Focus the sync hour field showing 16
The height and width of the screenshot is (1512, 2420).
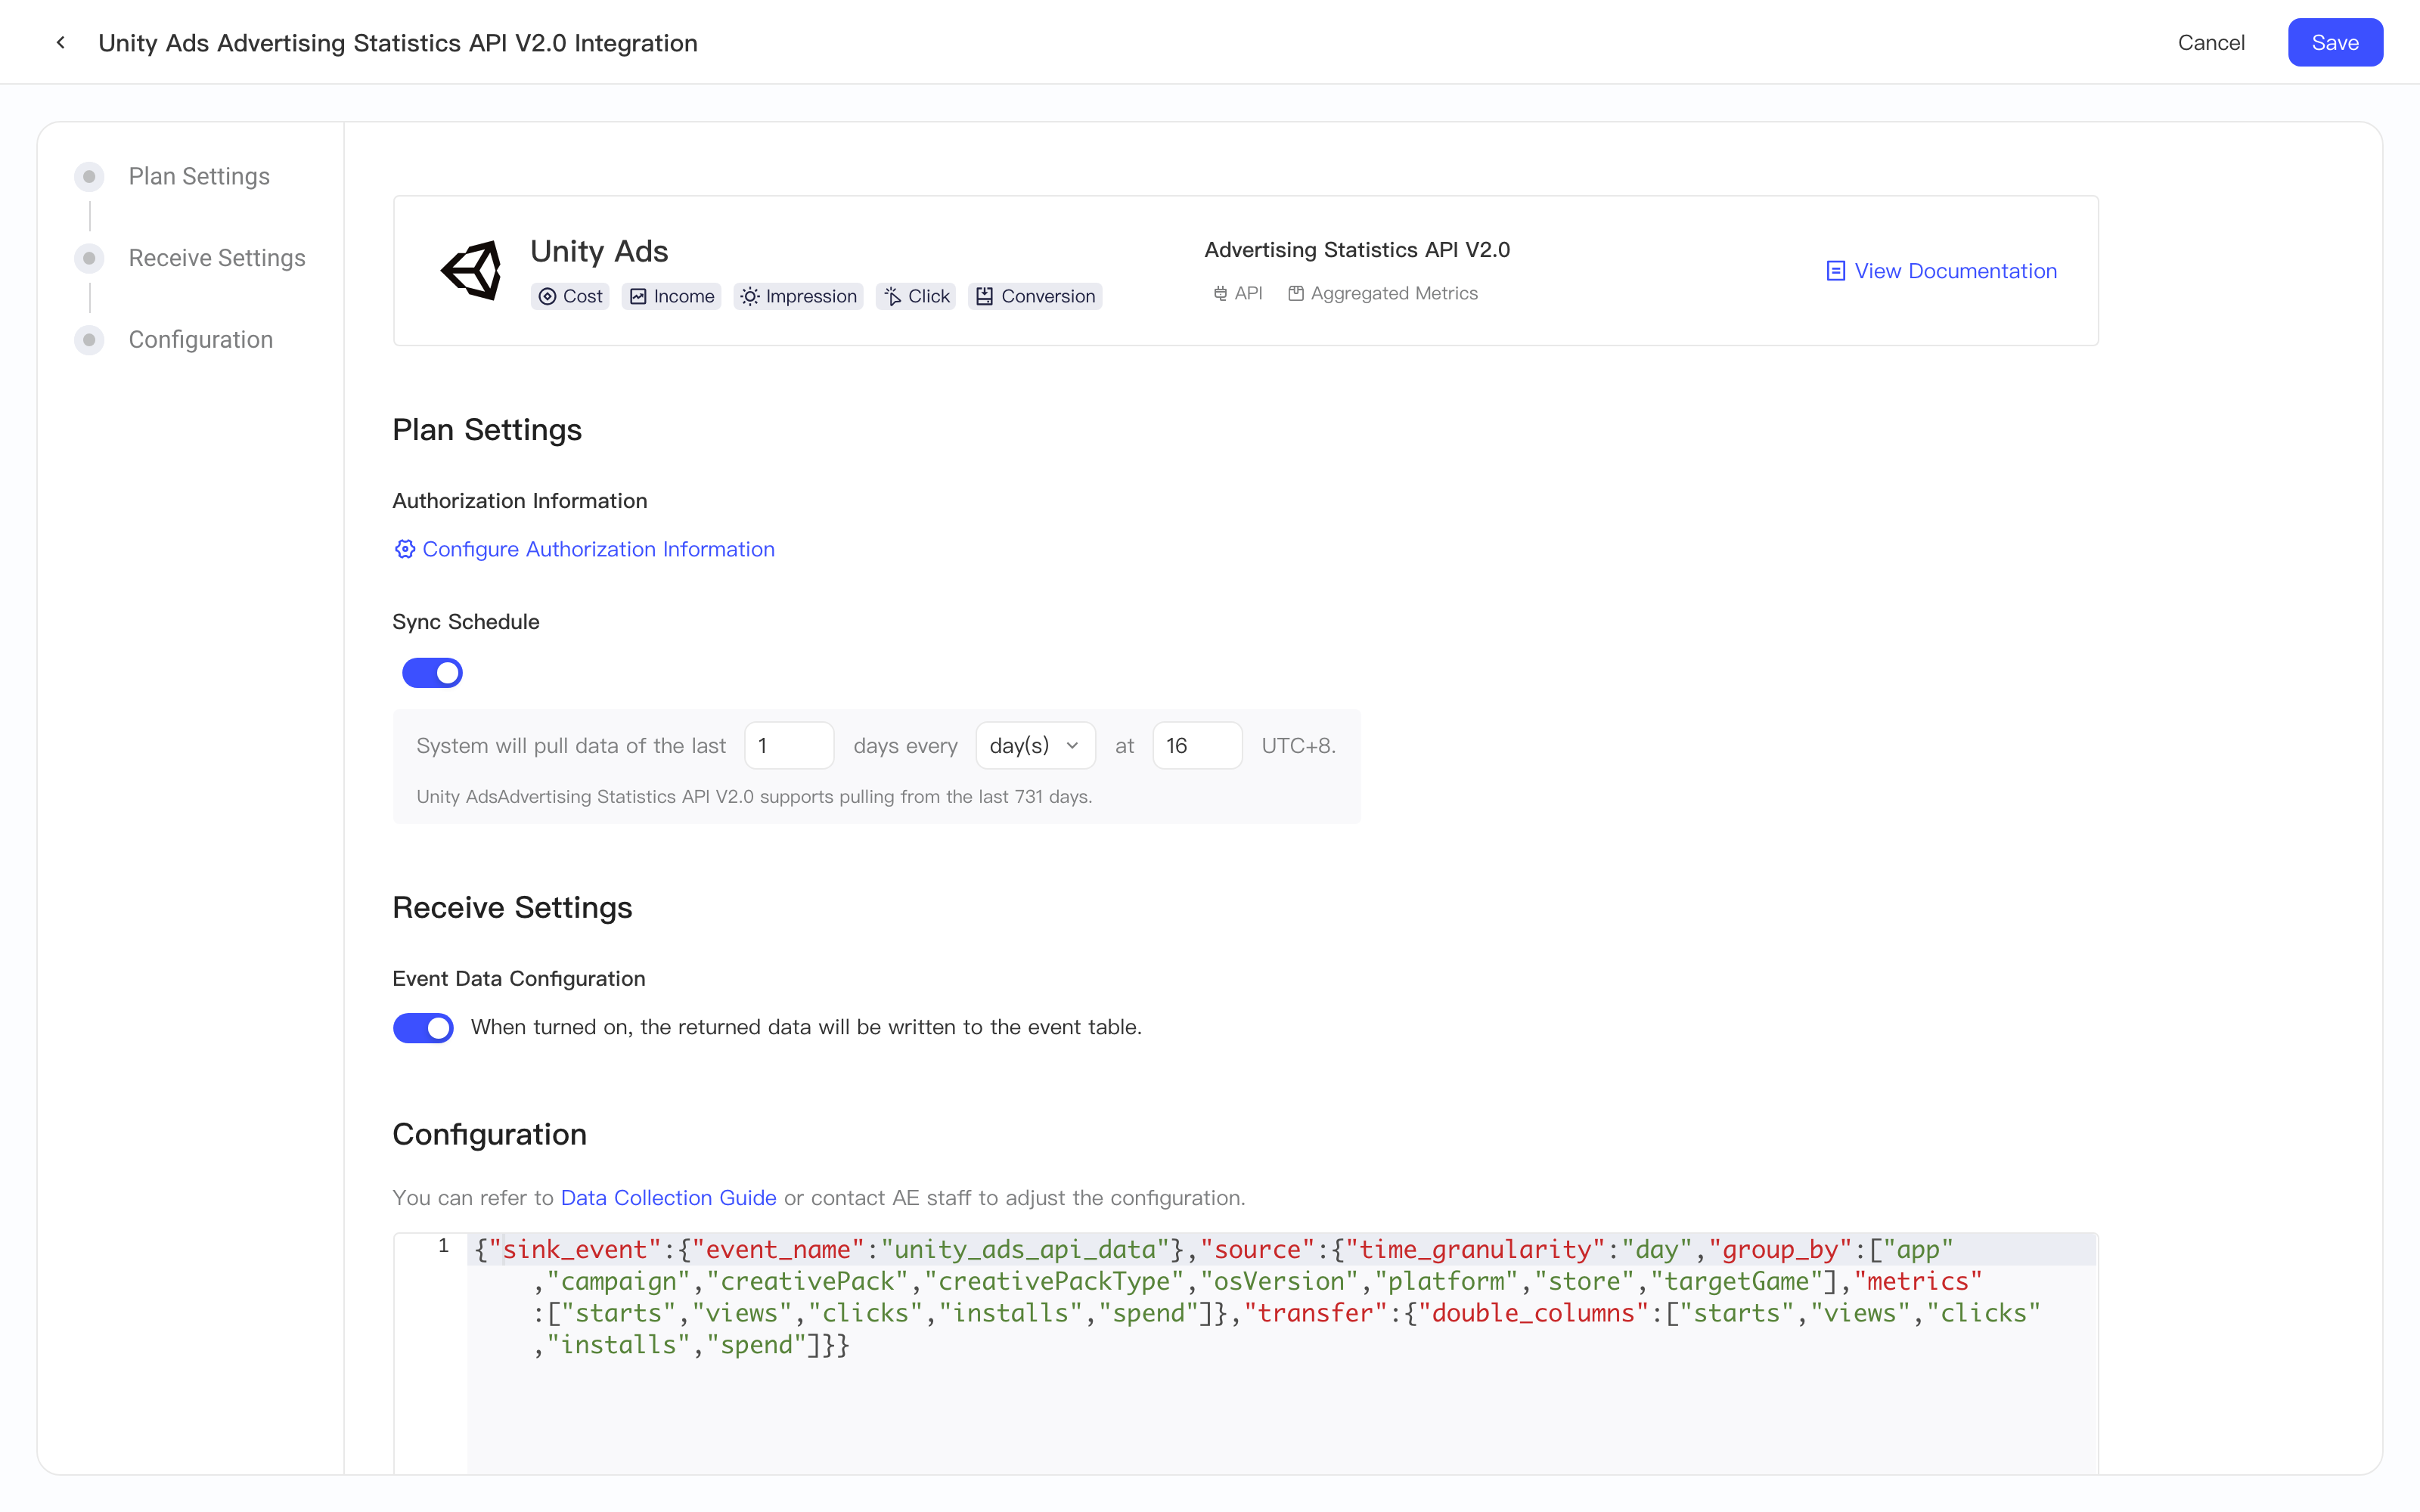point(1197,745)
